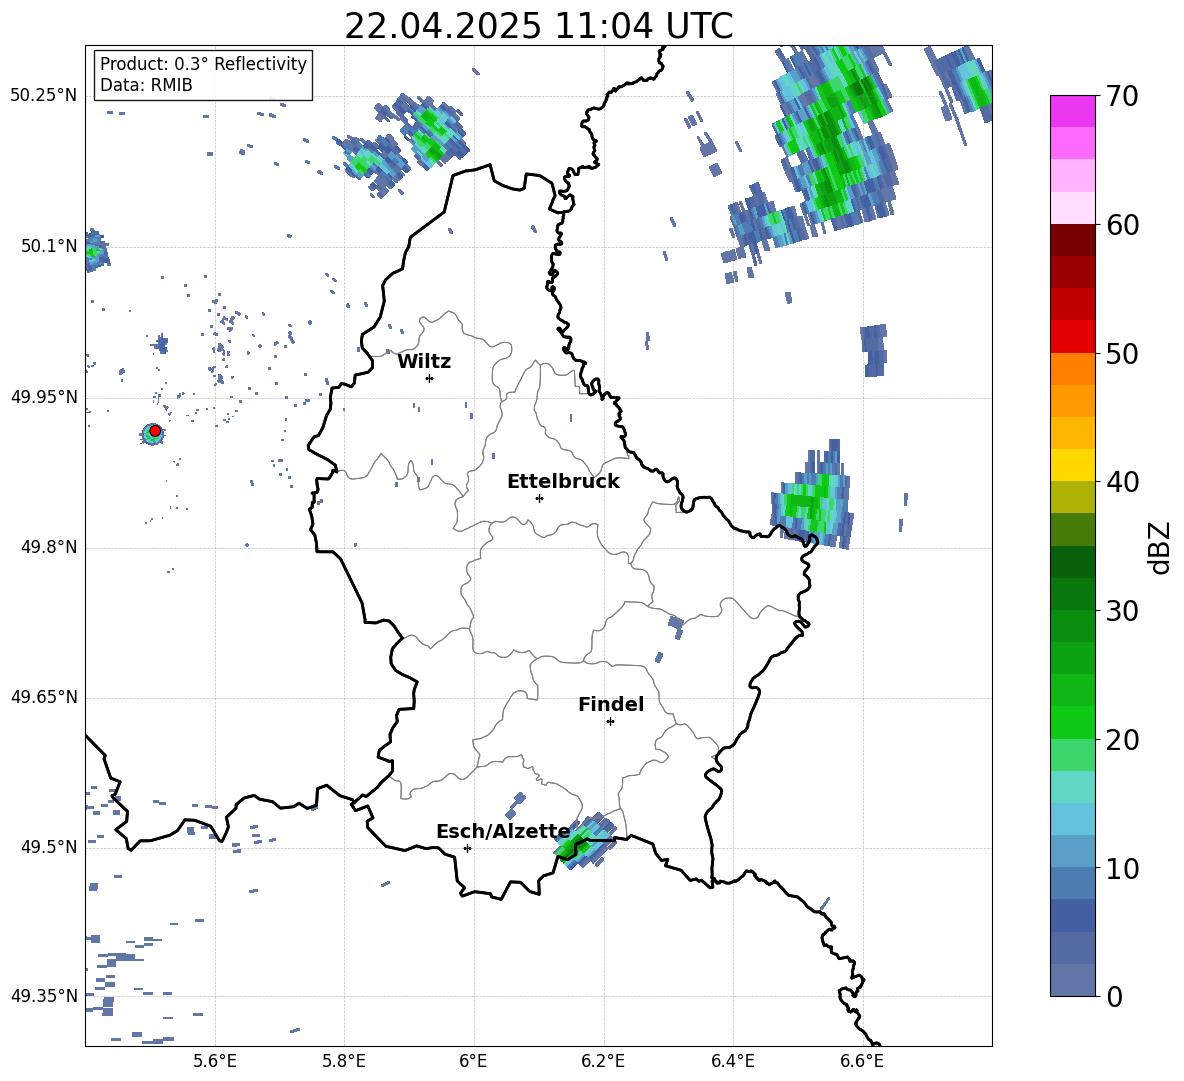The width and height of the screenshot is (1184, 1081).
Task: Click the 60 dBZ colorbar label
Action: [1122, 225]
